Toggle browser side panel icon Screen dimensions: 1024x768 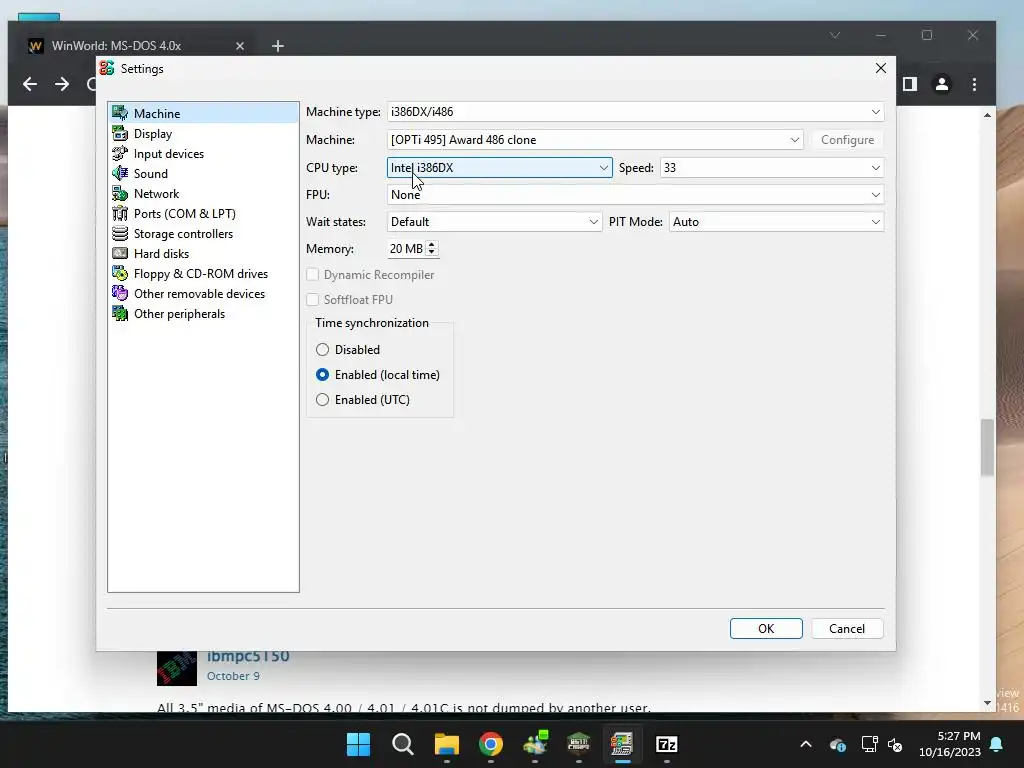click(x=910, y=84)
